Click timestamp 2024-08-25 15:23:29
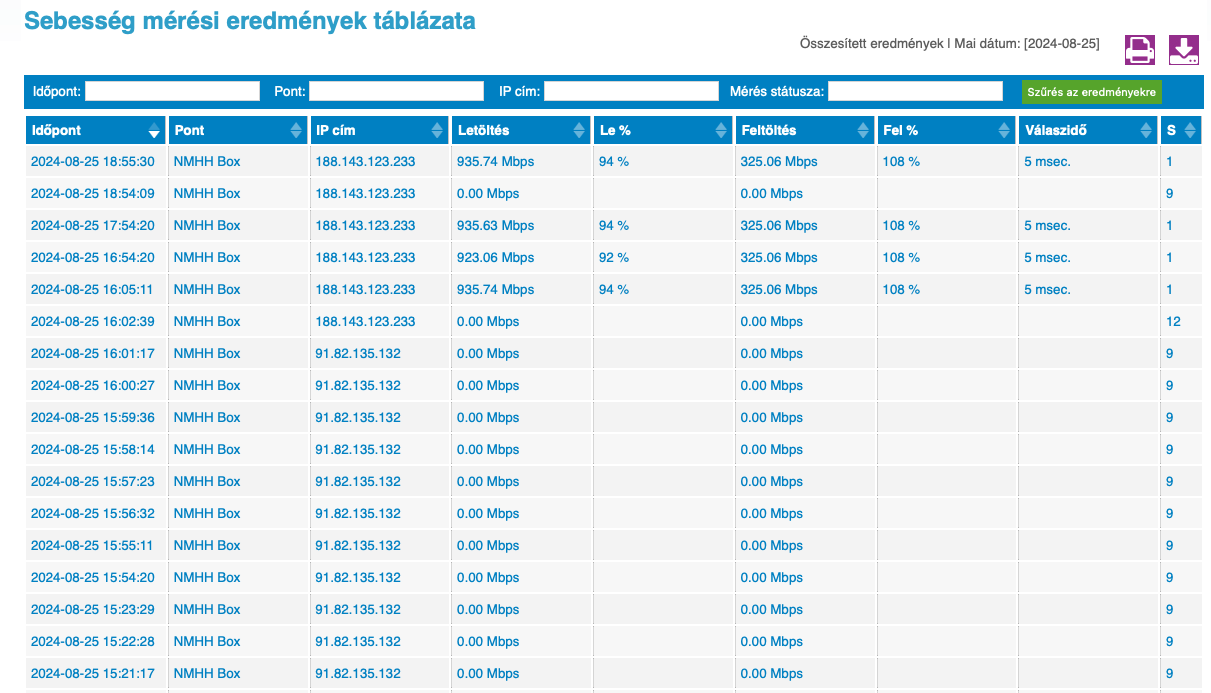 pos(93,610)
